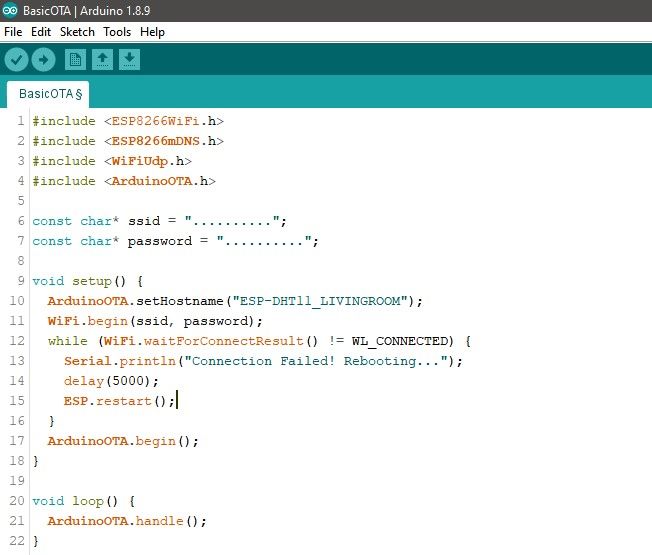The width and height of the screenshot is (652, 555).
Task: Open the File menu
Action: (13, 32)
